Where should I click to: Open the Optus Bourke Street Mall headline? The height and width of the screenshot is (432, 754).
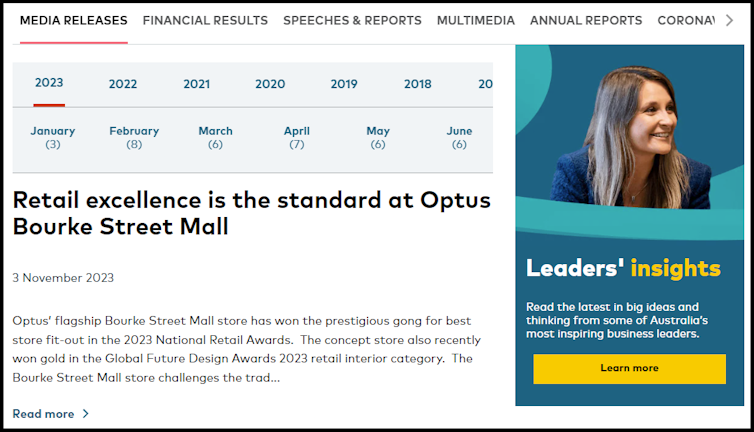pos(251,213)
